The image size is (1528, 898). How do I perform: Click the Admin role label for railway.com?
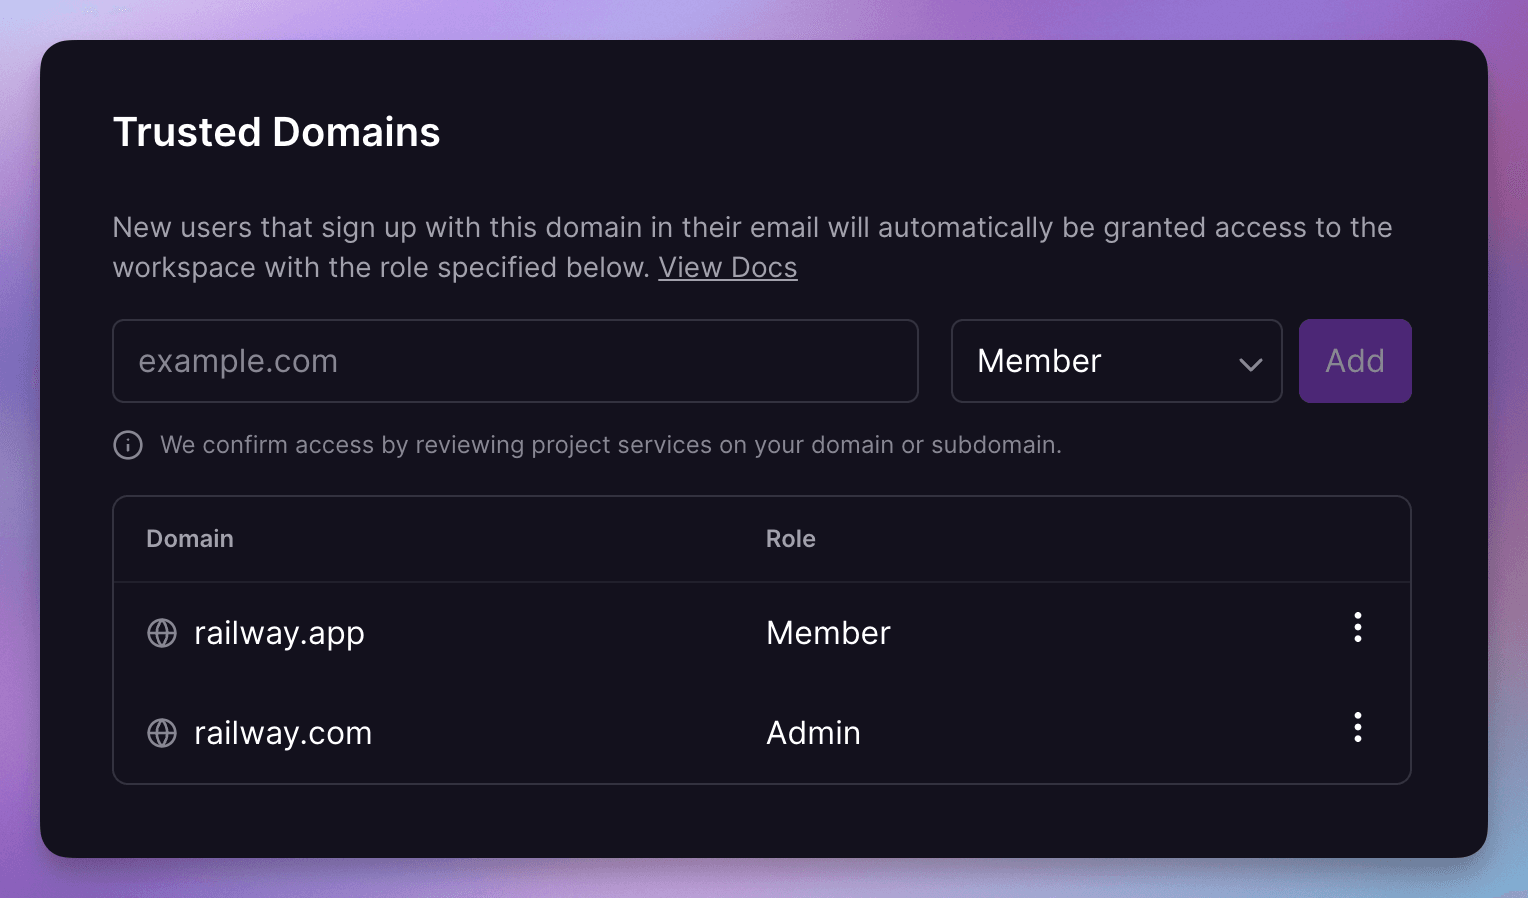(813, 732)
